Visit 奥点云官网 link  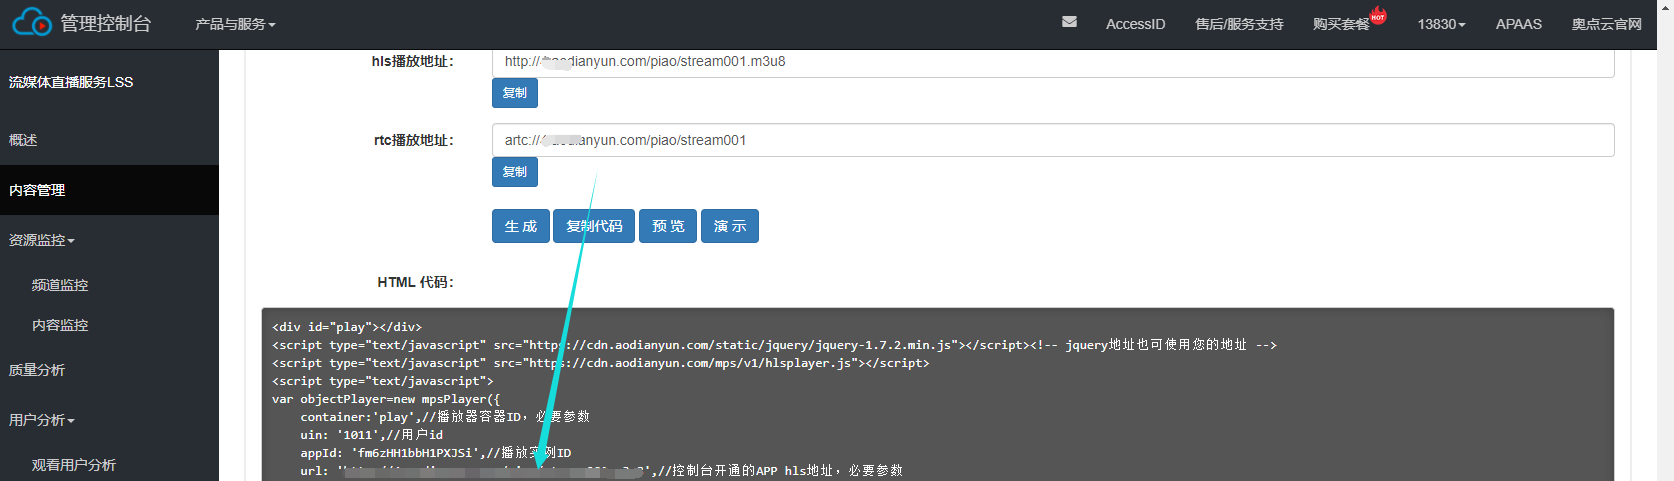[1606, 24]
